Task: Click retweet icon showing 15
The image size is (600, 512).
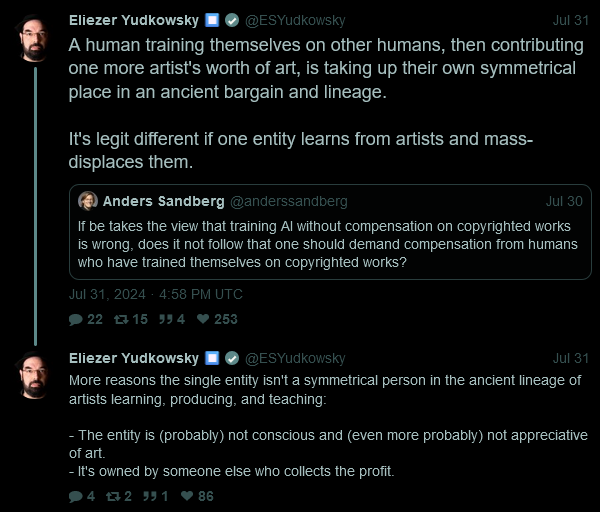Action: pos(121,320)
